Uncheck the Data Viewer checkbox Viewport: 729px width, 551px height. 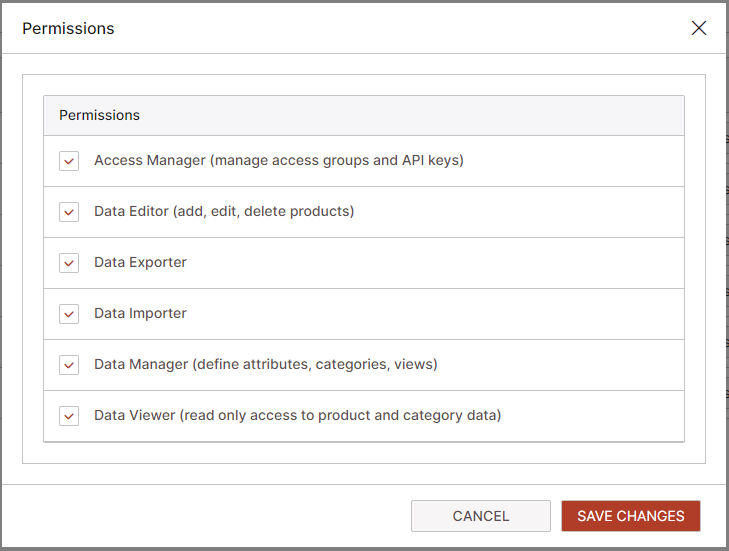pyautogui.click(x=69, y=416)
